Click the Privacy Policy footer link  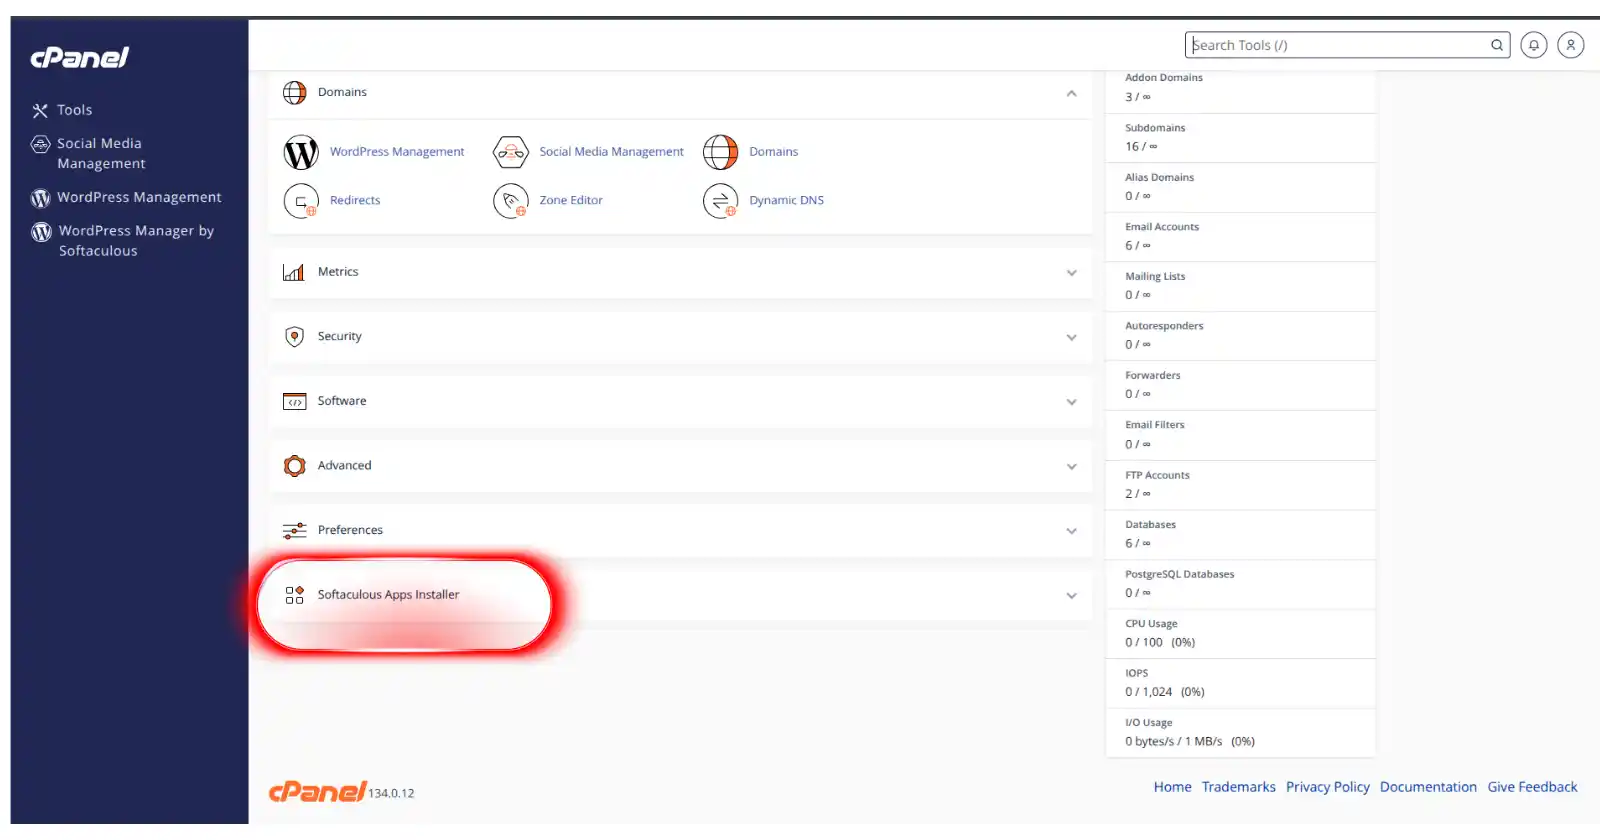point(1327,788)
